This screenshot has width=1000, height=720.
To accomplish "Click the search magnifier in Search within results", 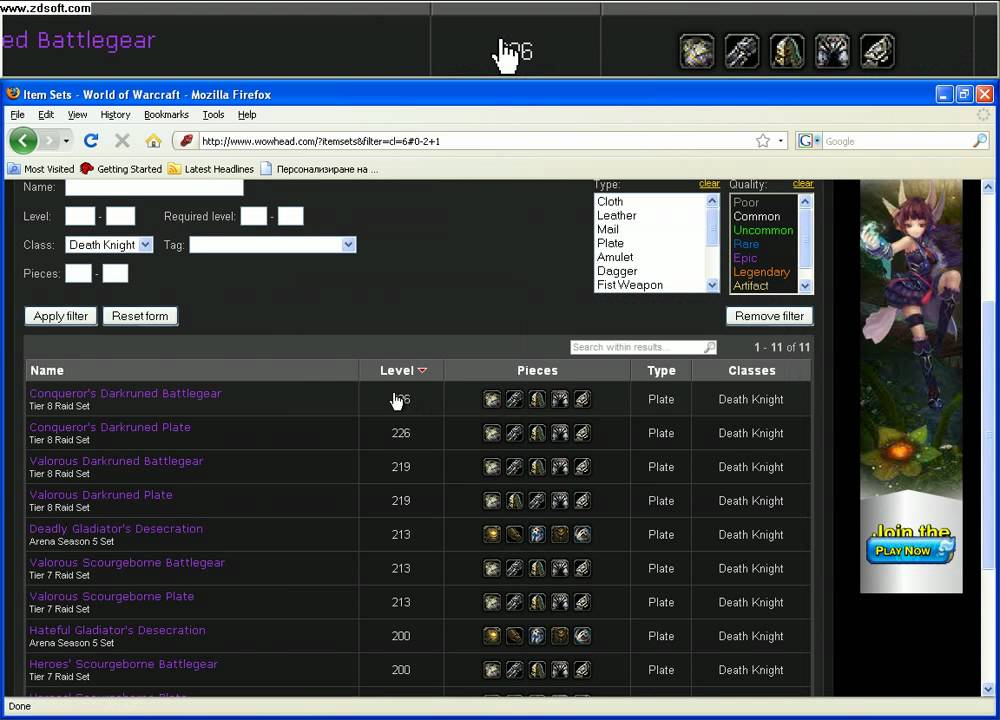I will tap(709, 347).
